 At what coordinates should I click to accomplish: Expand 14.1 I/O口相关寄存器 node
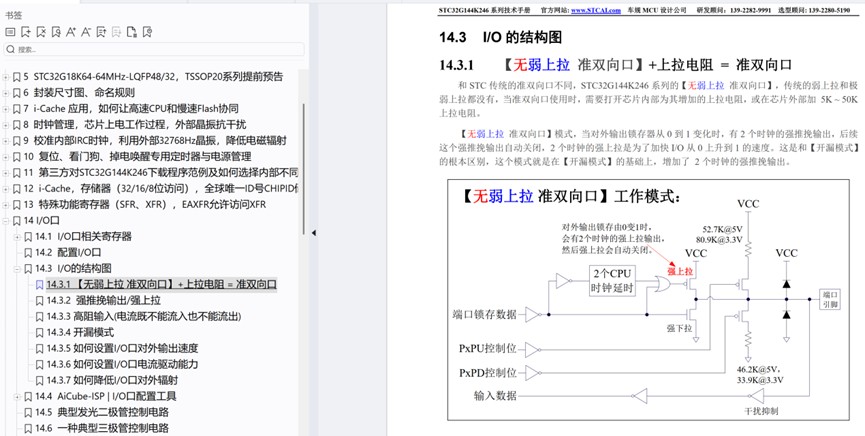17,237
